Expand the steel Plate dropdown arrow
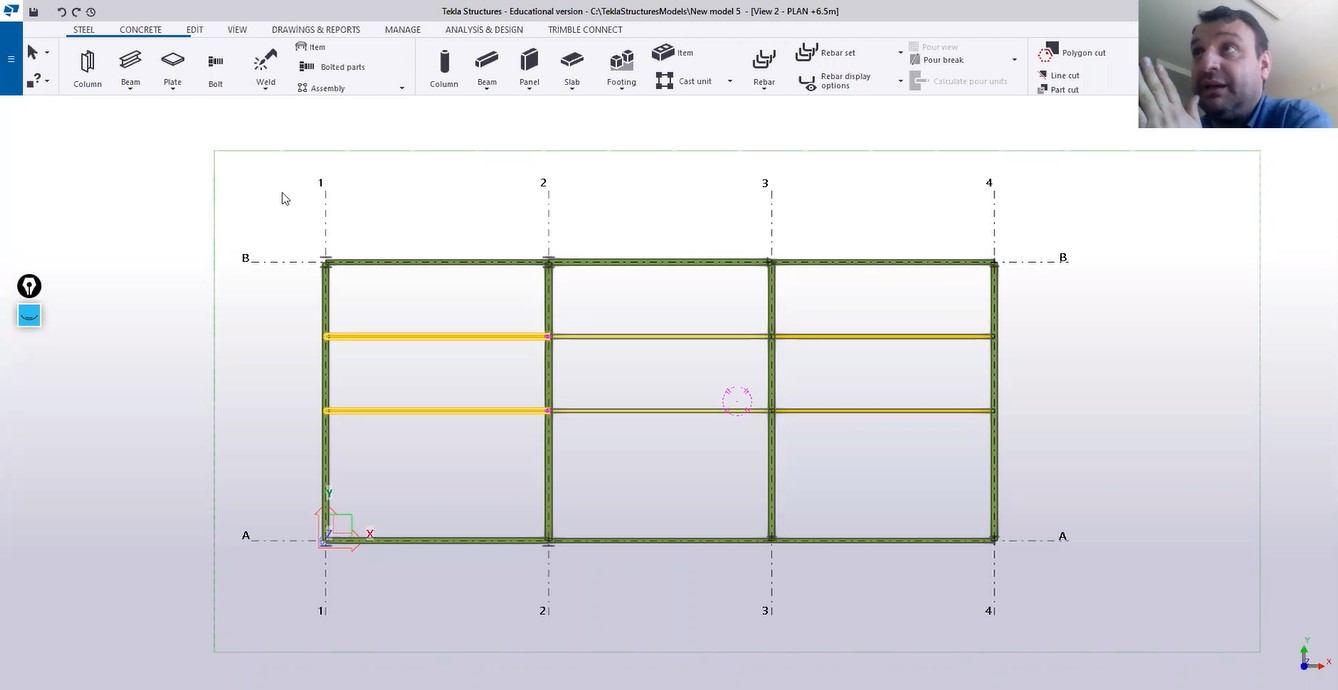This screenshot has height=690, width=1338. click(x=173, y=89)
